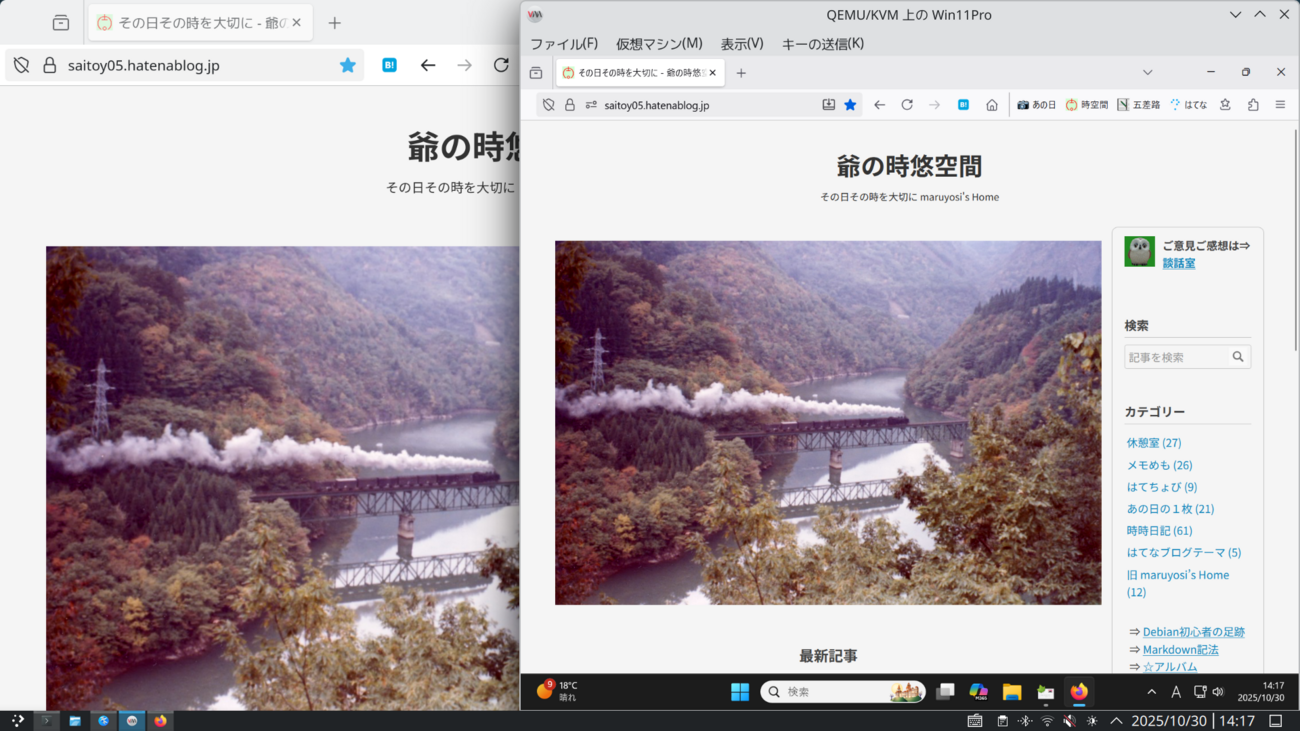This screenshot has height=731, width=1300.
Task: Open the 18°C 晴れ weather widget
Action: [557, 691]
